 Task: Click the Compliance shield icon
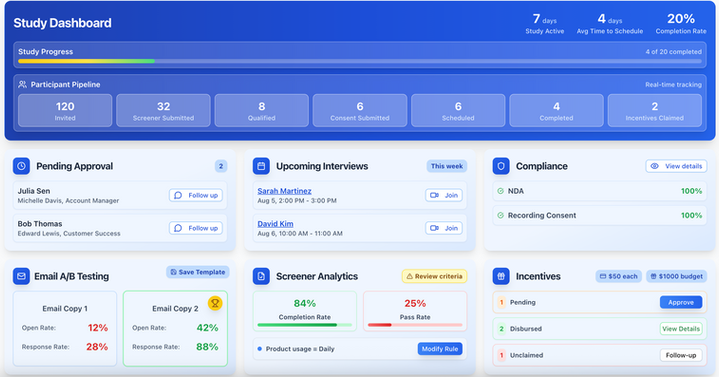[x=501, y=166]
